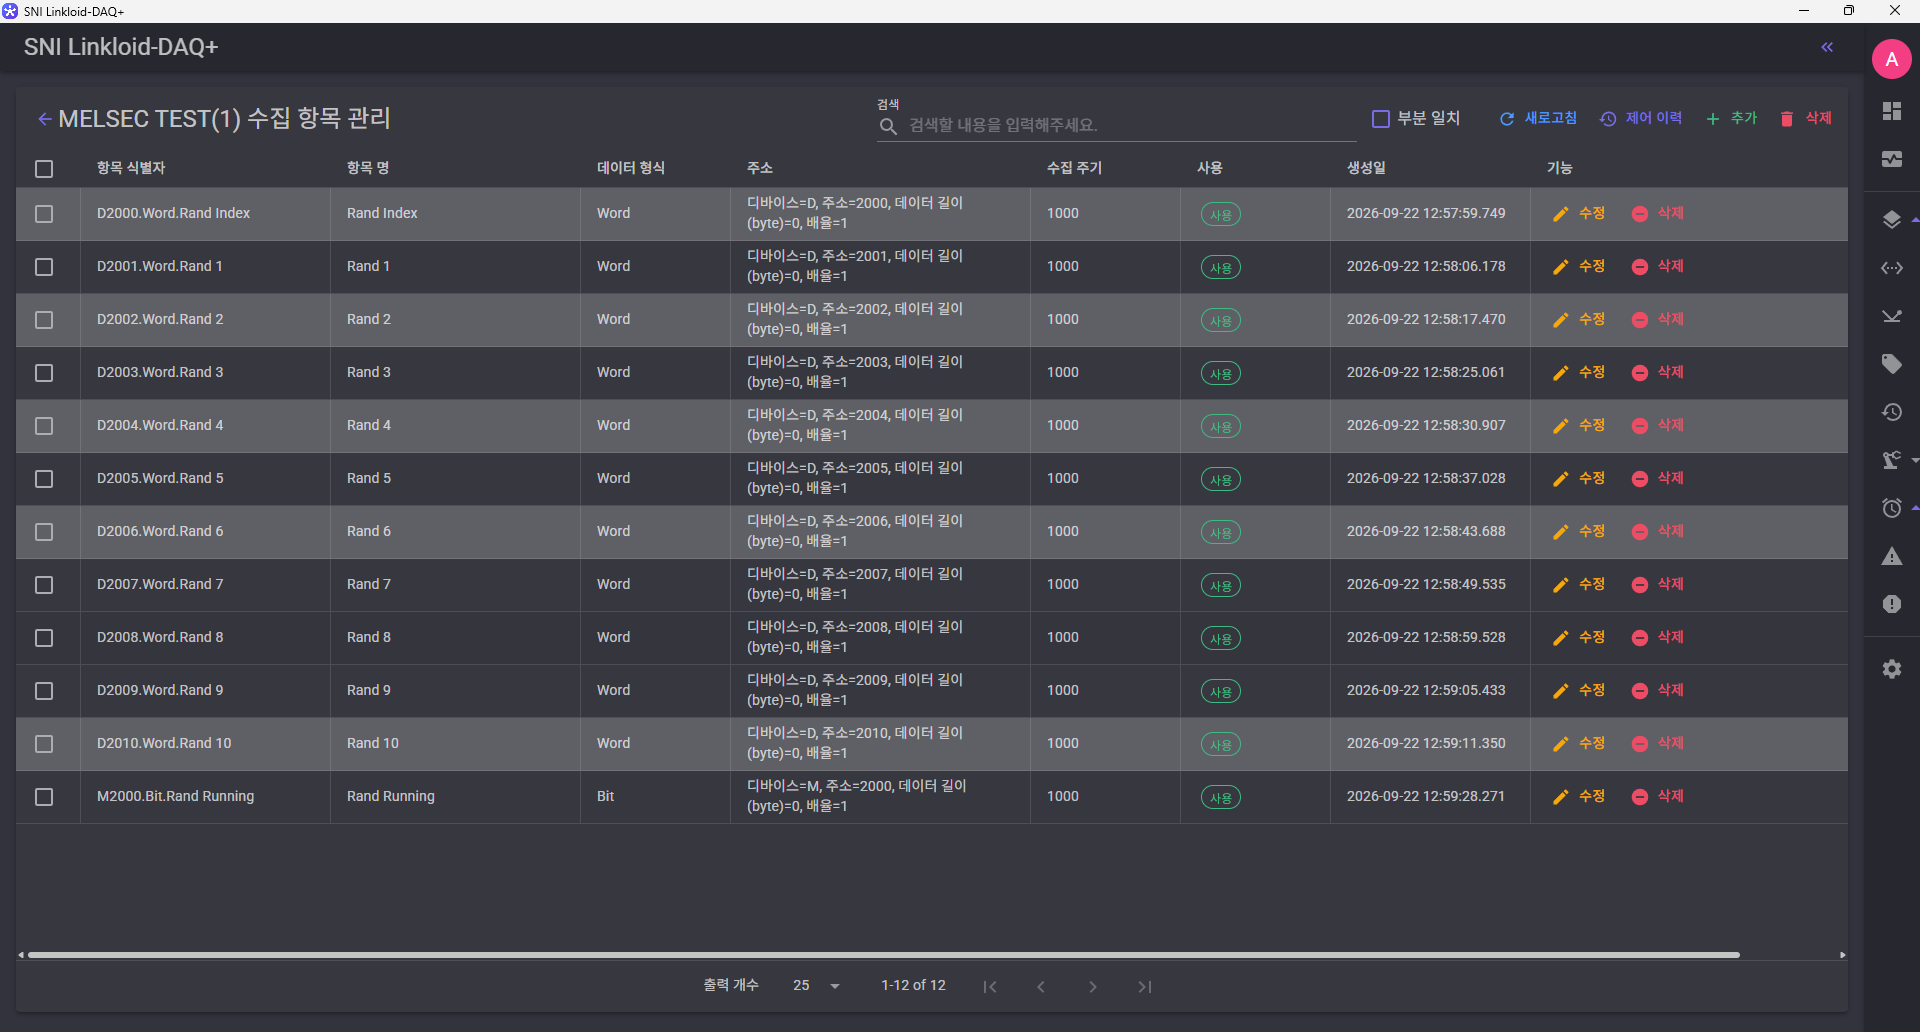
Task: Click 수정 for Rand Running row
Action: tap(1579, 796)
